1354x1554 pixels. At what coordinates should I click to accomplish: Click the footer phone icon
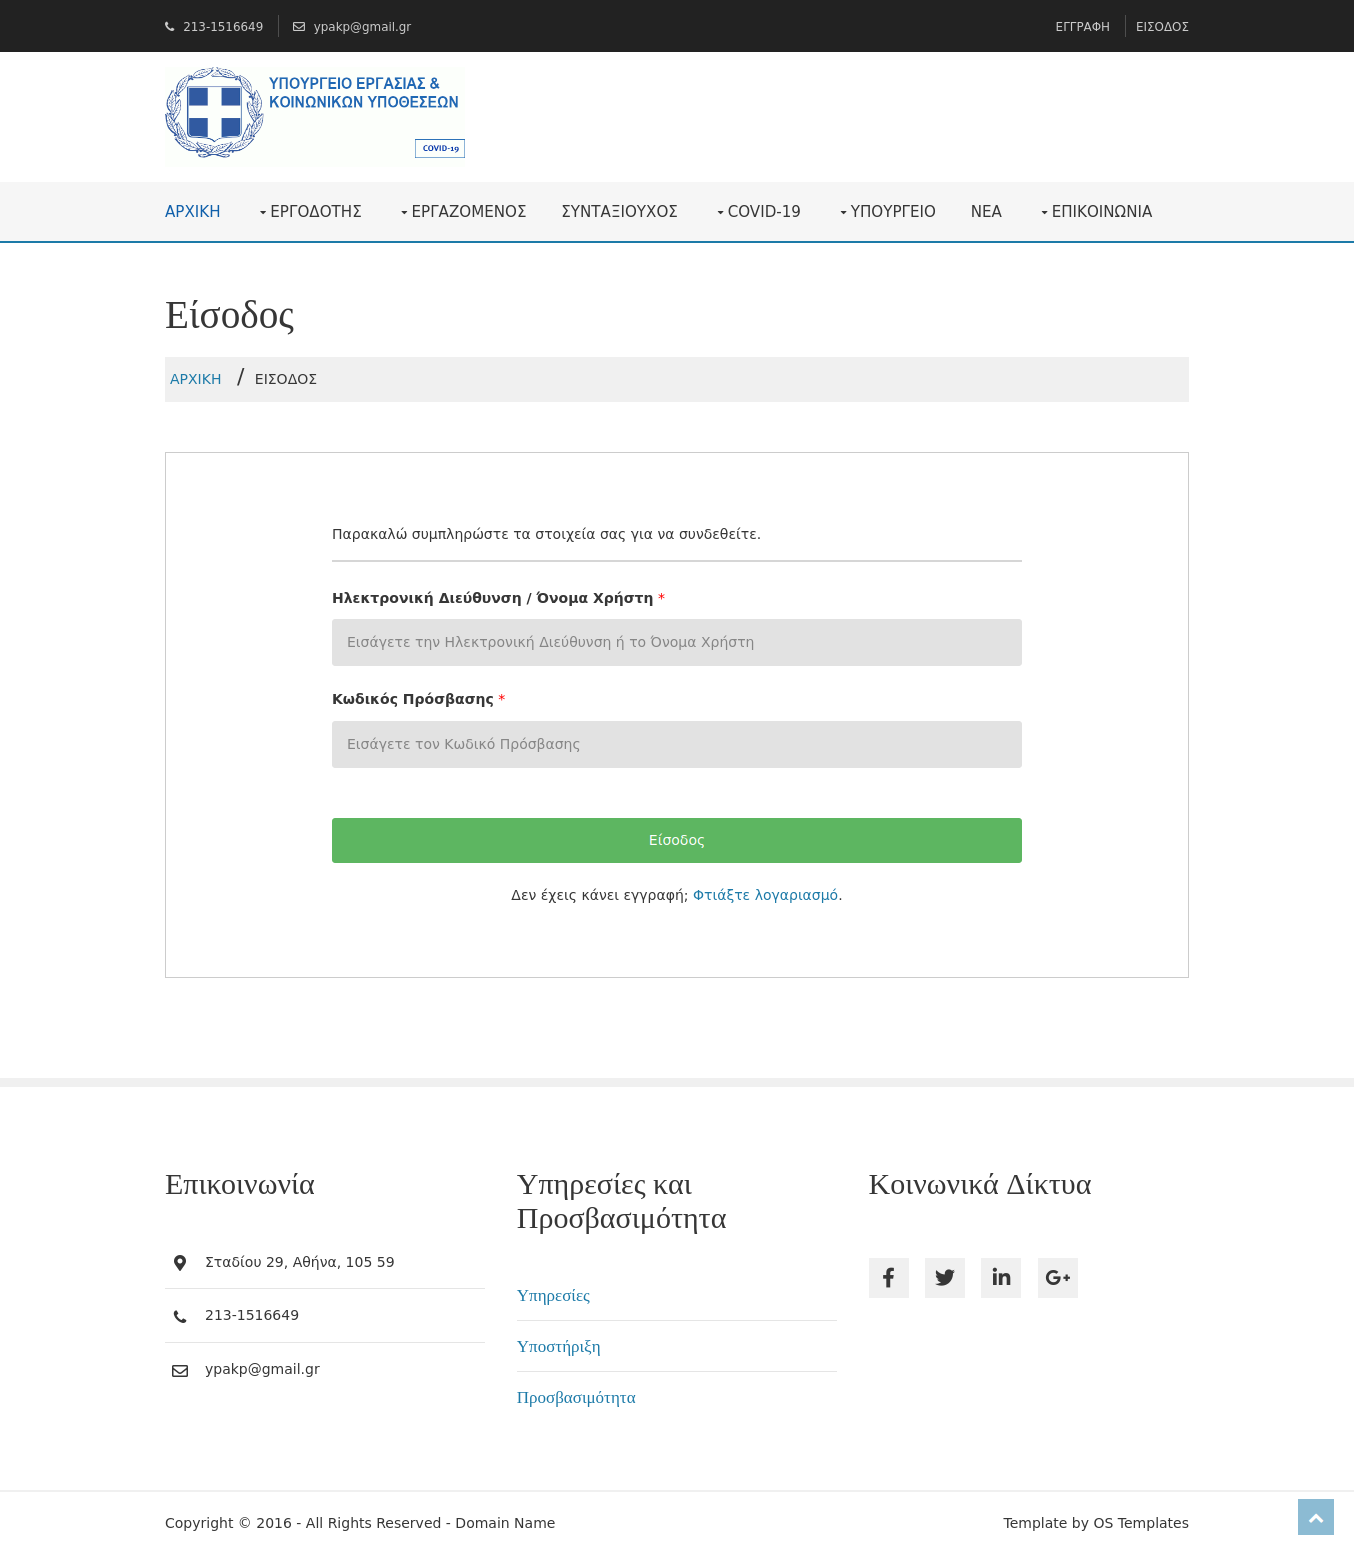click(180, 1317)
